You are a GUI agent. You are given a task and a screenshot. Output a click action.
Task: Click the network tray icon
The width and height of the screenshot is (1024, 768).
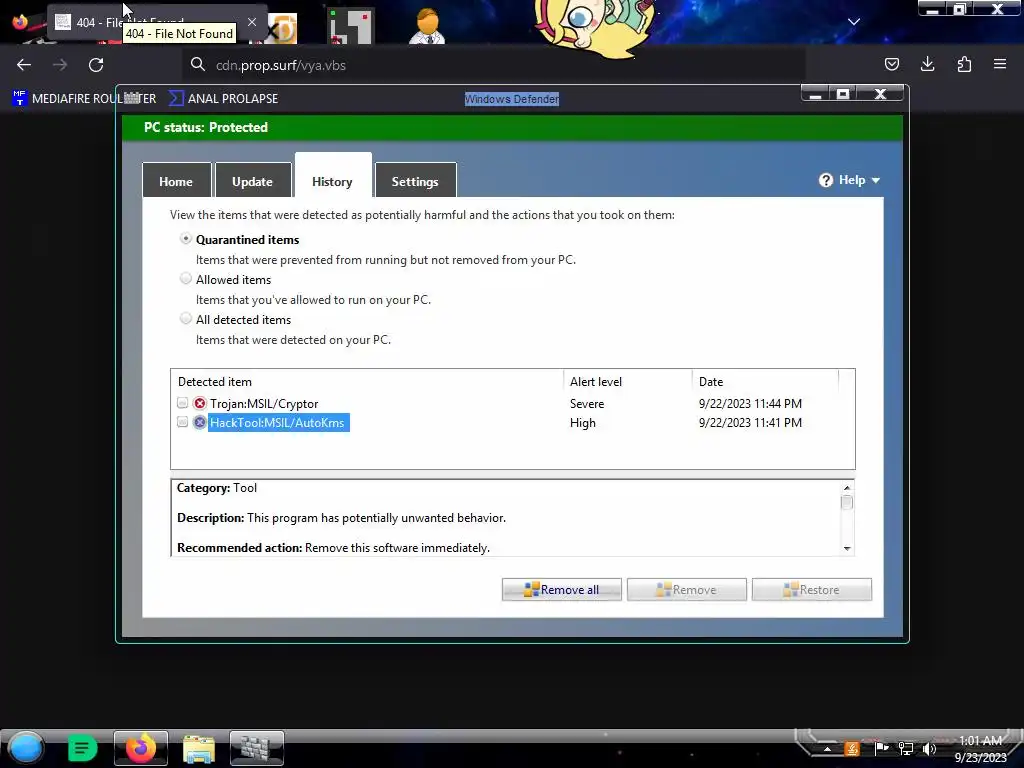pos(906,748)
